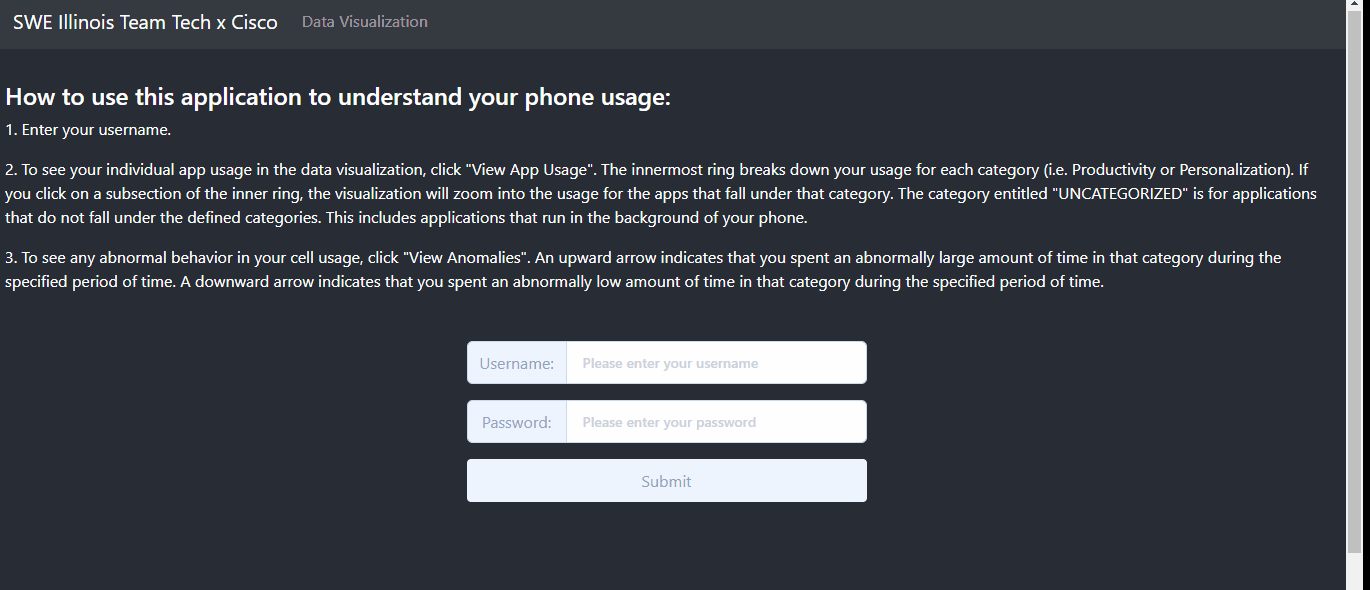Focus the username input field
1370x590 pixels.
pos(716,363)
